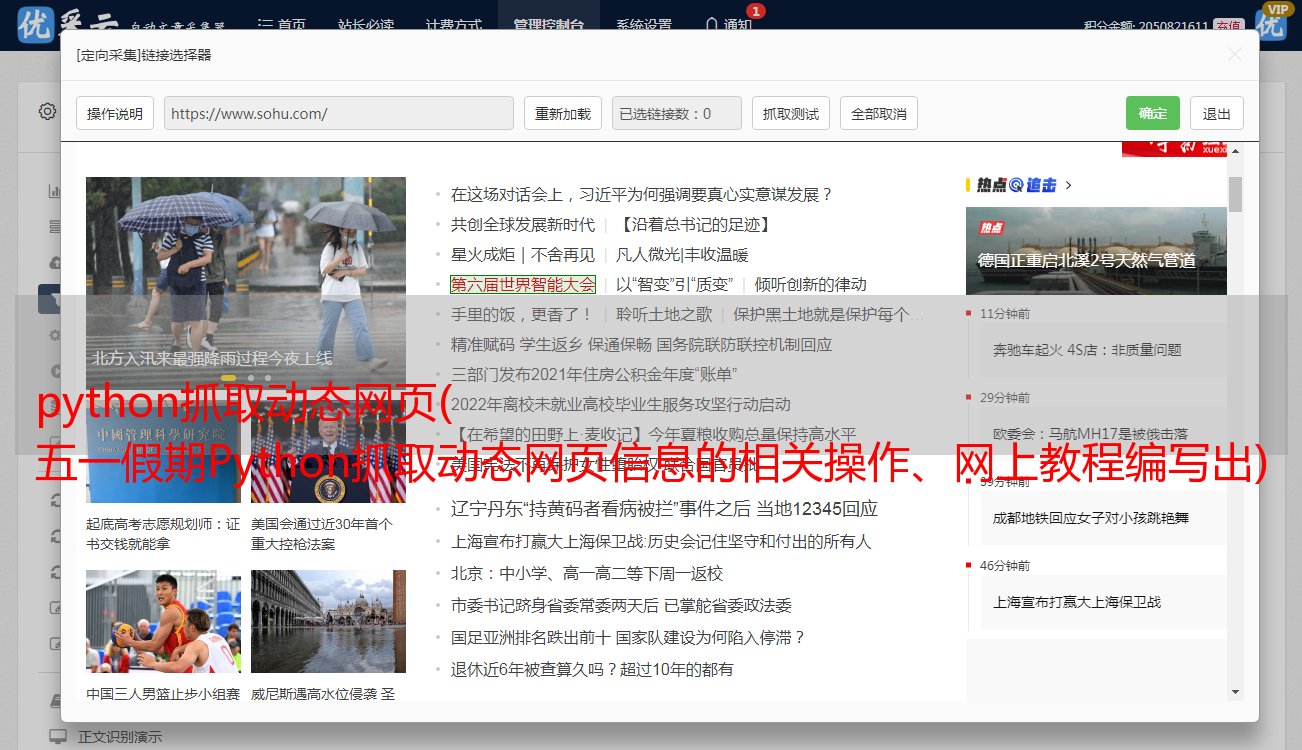This screenshot has width=1302, height=750.
Task: Open 正文识别演示 sidebar item
Action: (x=120, y=736)
